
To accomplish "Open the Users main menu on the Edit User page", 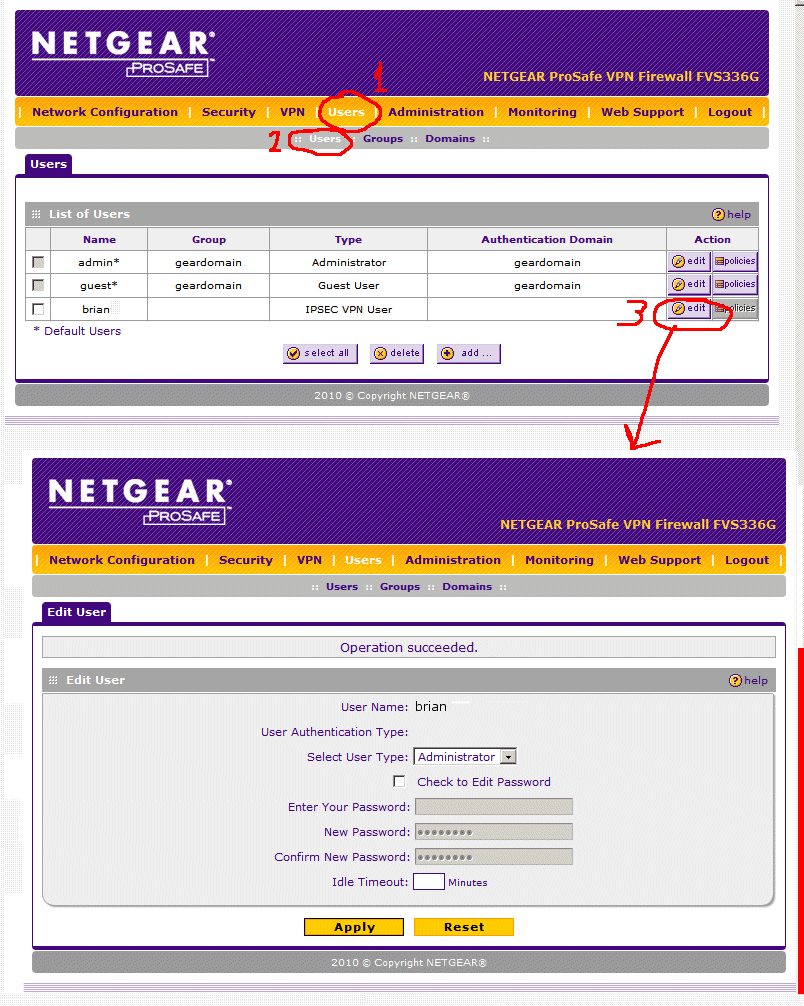I will [363, 560].
